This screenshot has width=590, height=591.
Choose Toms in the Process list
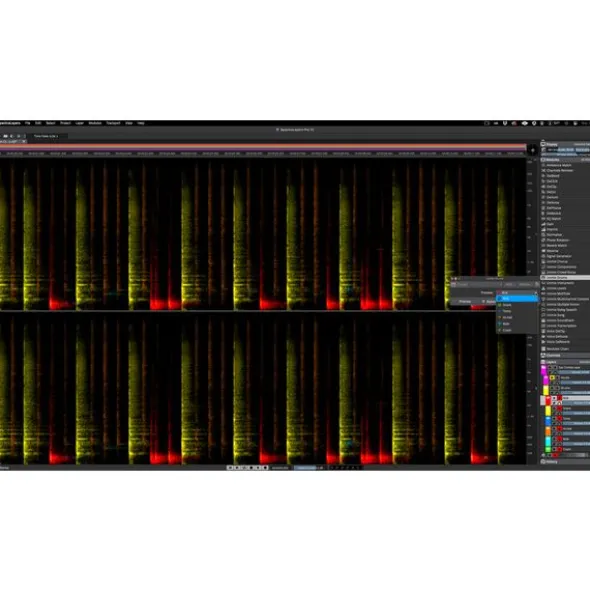(x=517, y=311)
